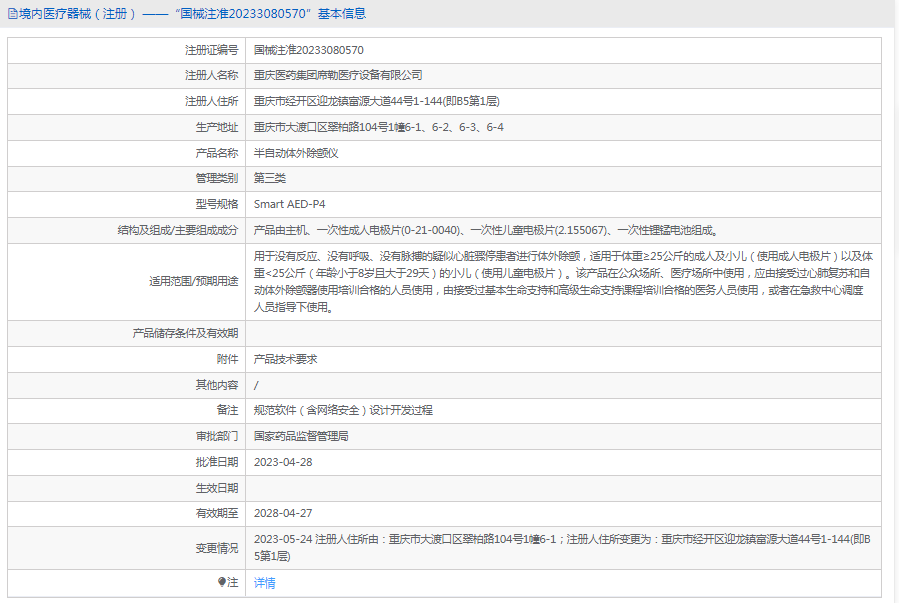Select registration number 国械注准20233080570 in the table

[308, 50]
